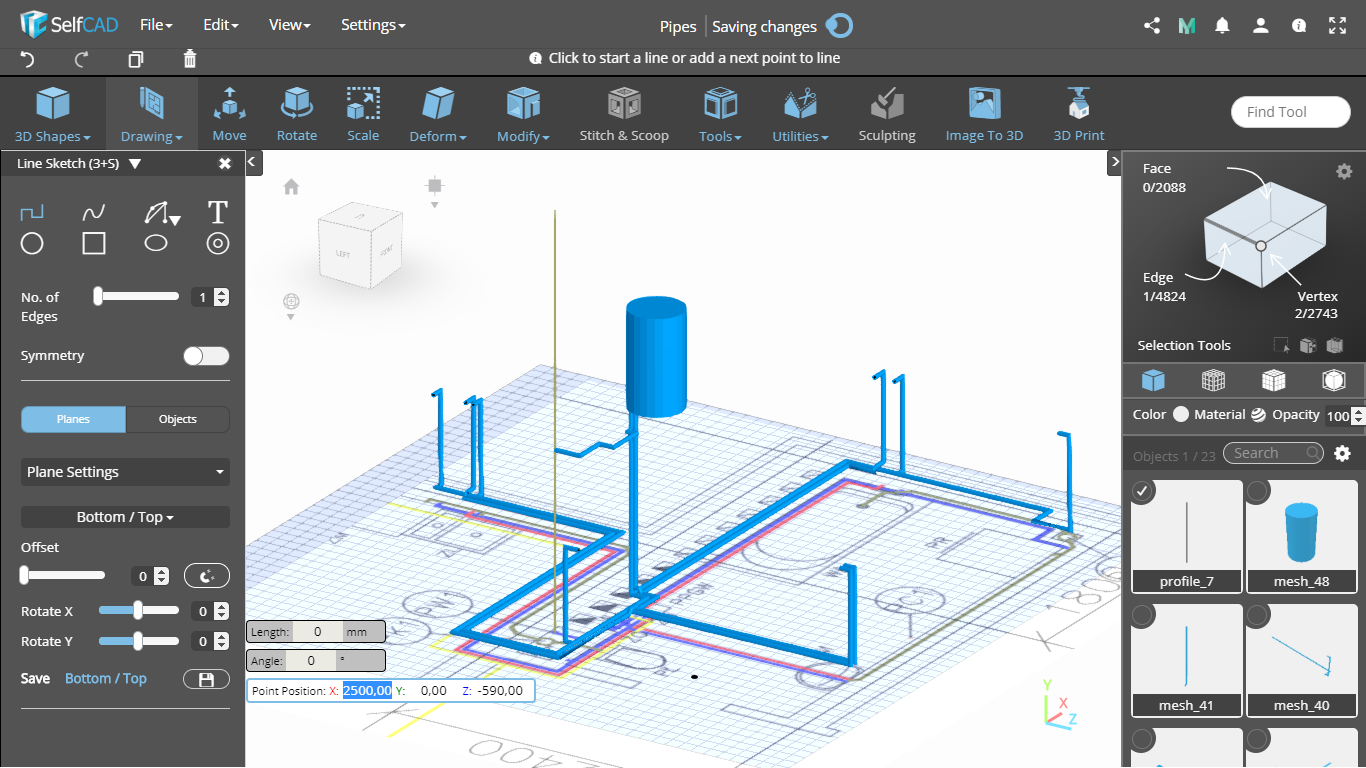Screen dimensions: 1366x768
Task: Open the 3D Shapes dropdown
Action: [53, 113]
